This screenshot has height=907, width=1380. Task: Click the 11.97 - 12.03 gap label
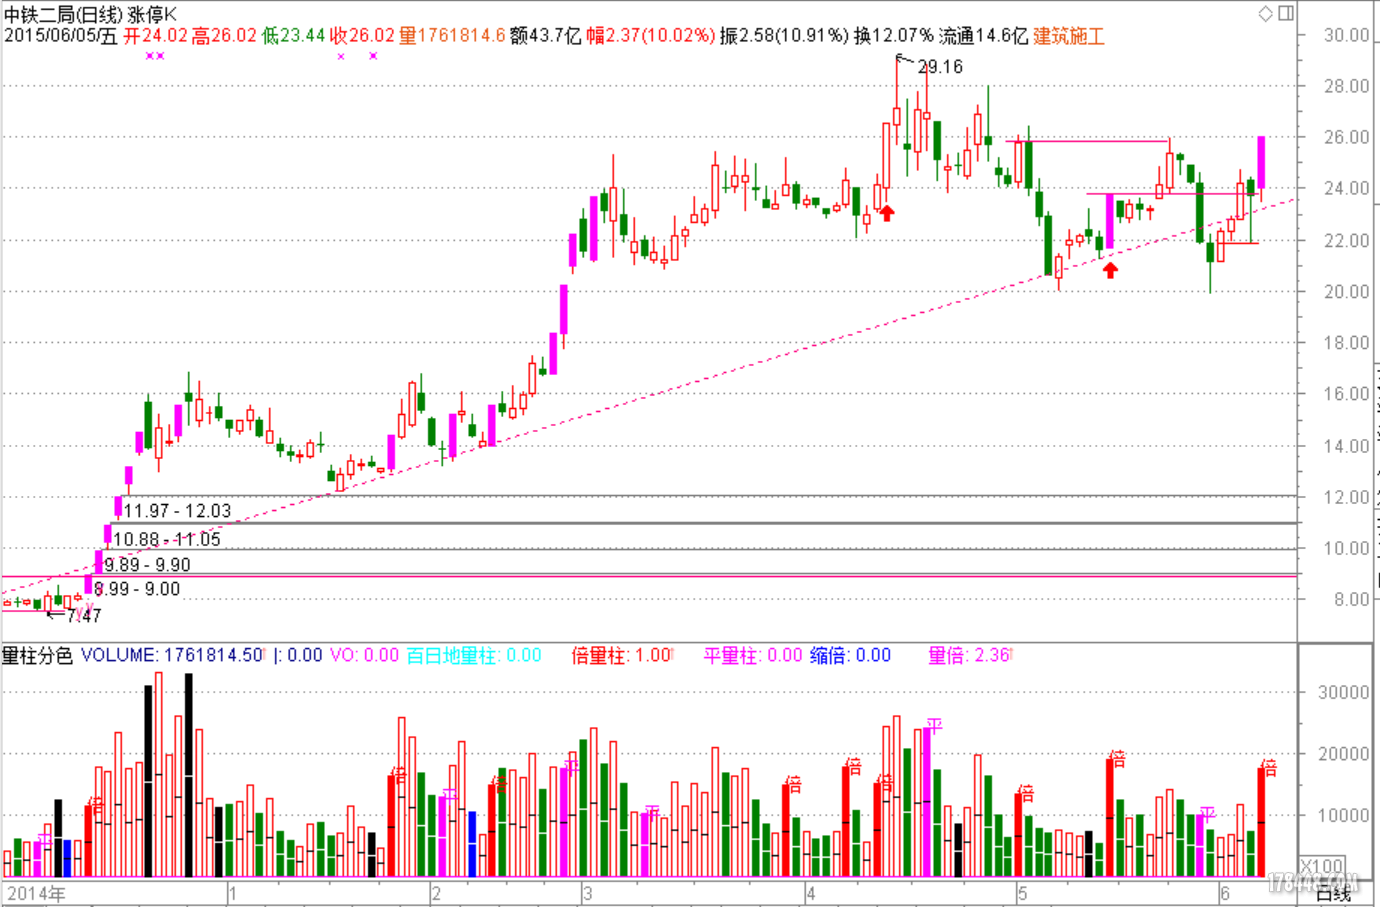pyautogui.click(x=177, y=511)
